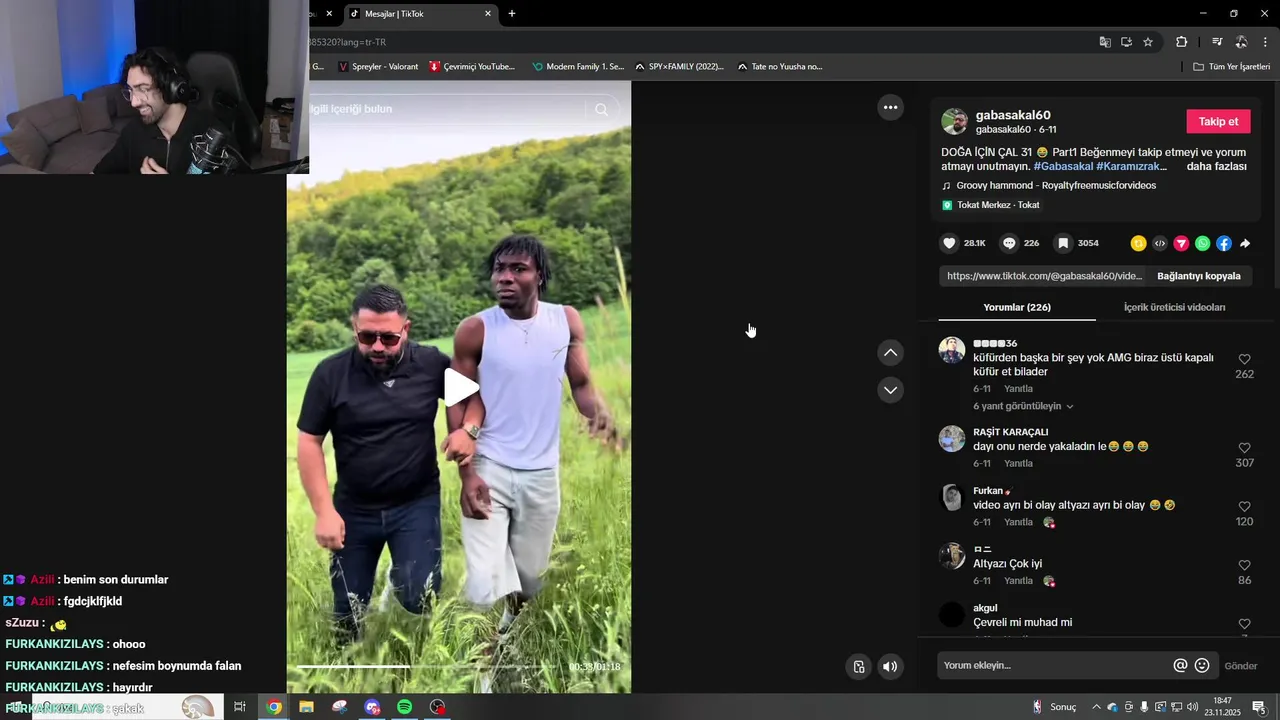1280x720 pixels.
Task: Go to previous video with up arrow
Action: click(890, 352)
